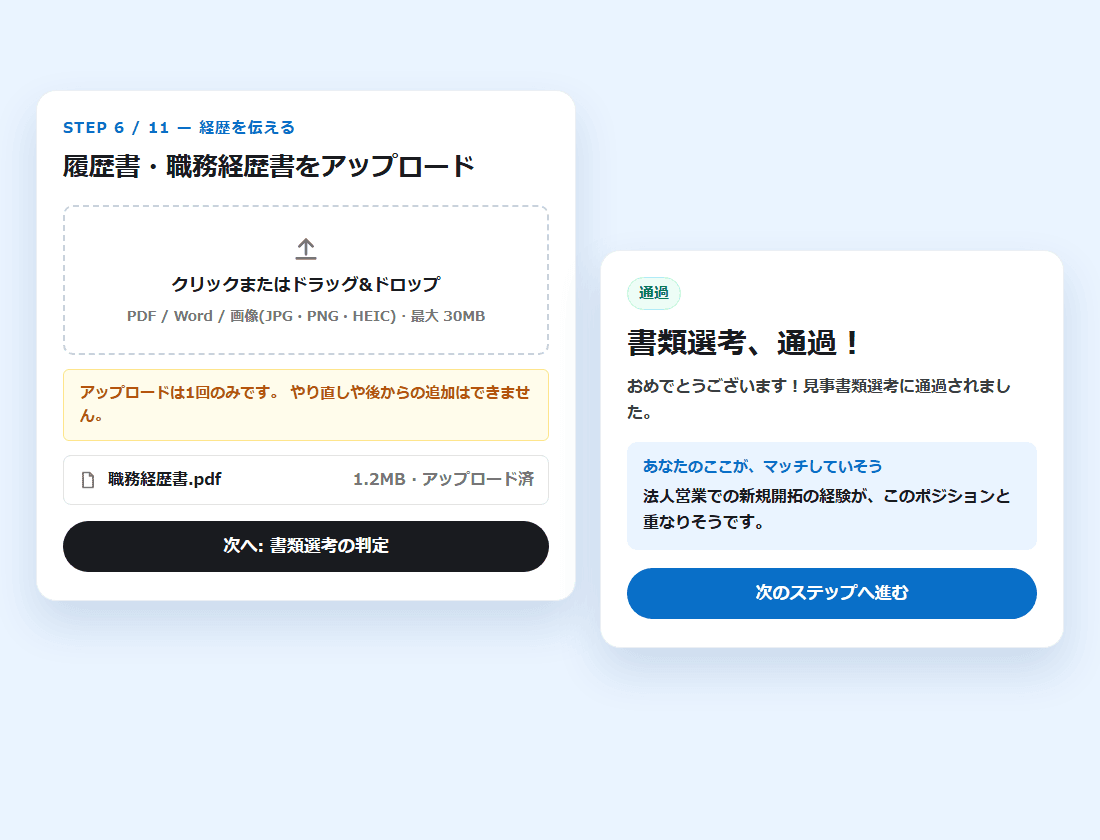The height and width of the screenshot is (840, 1100).
Task: Click the 通過 status badge
Action: 653,293
